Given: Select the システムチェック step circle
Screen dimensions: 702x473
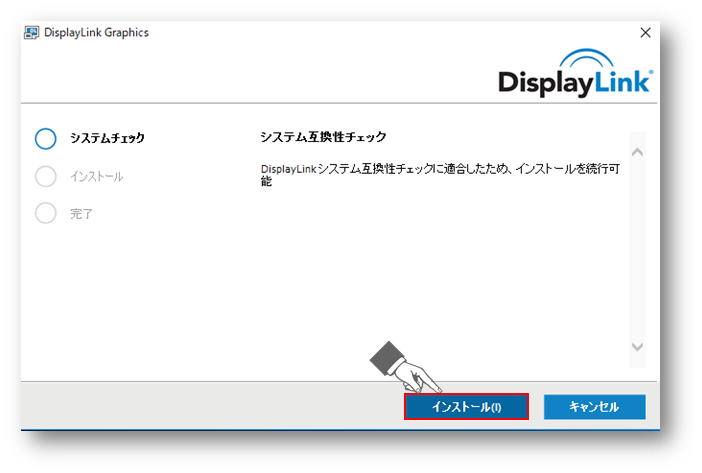Looking at the screenshot, I should tap(46, 138).
